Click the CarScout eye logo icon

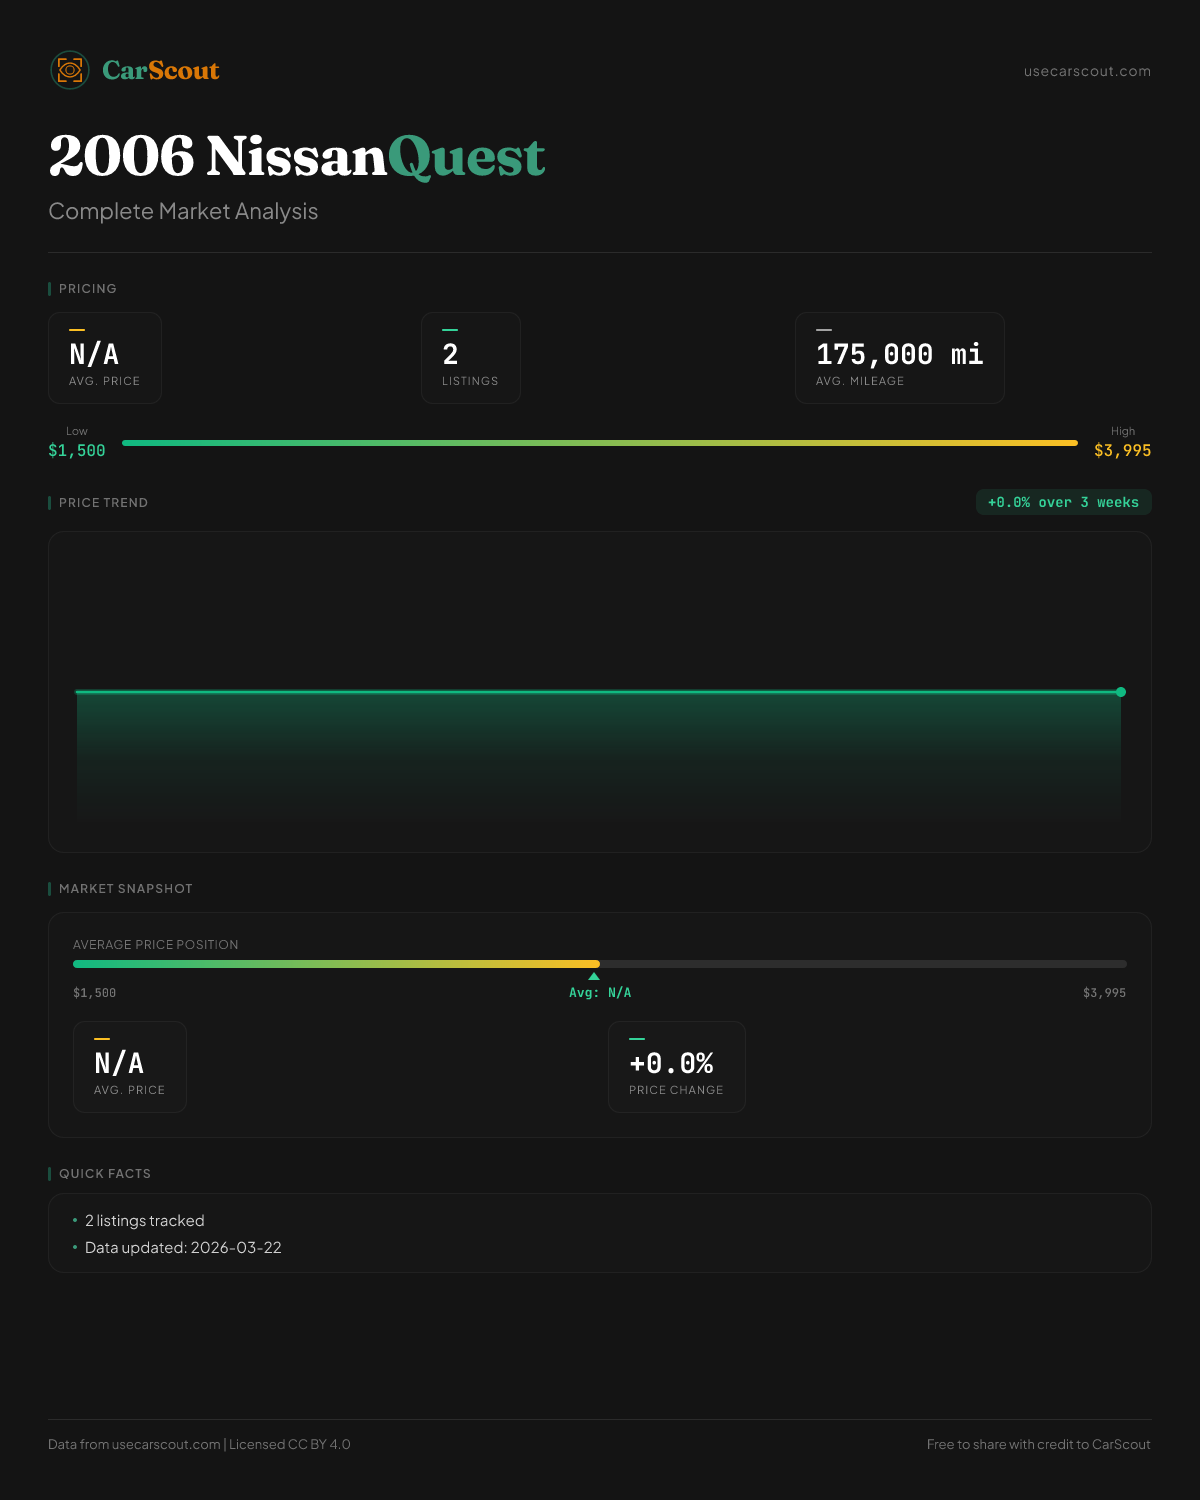coord(70,70)
